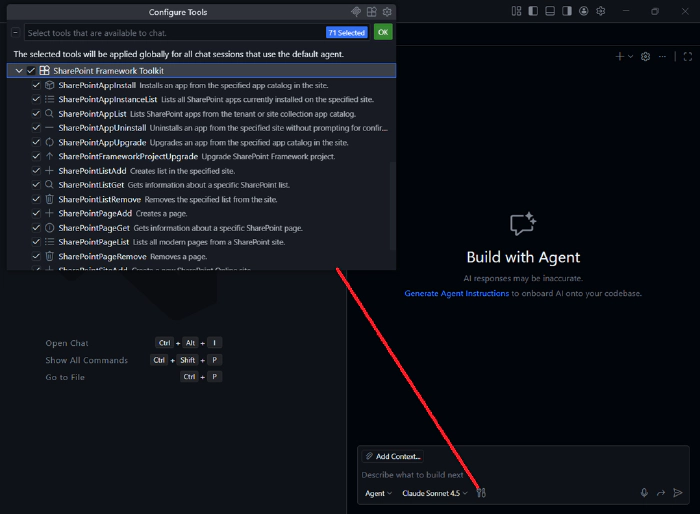Uncheck the SharePointAppList checkbox
700x514 pixels.
click(36, 113)
